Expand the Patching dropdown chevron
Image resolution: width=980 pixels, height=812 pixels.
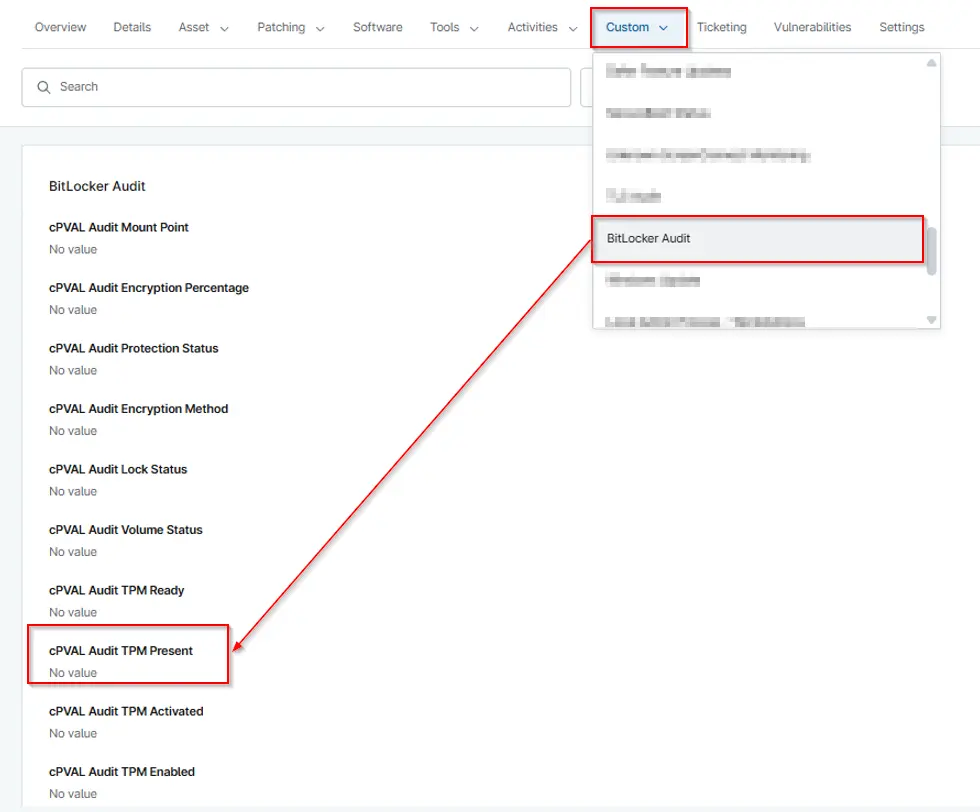point(320,29)
